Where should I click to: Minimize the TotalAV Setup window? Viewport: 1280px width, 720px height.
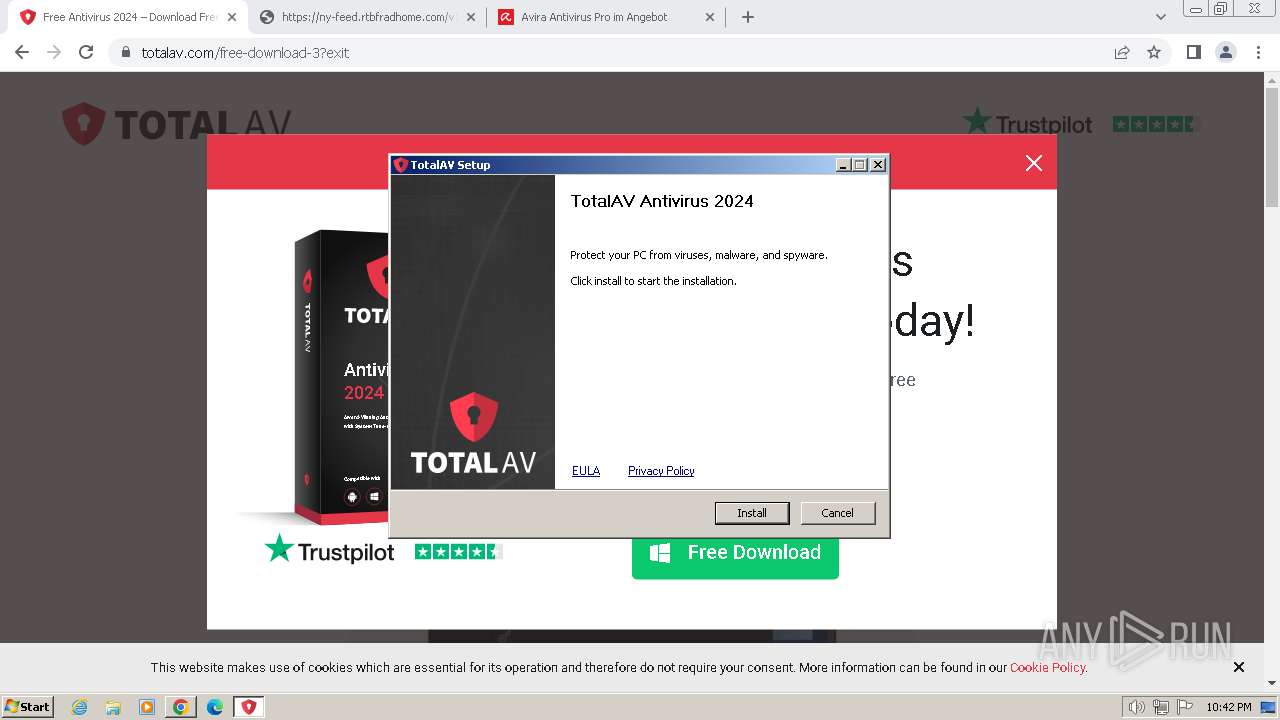(x=843, y=165)
